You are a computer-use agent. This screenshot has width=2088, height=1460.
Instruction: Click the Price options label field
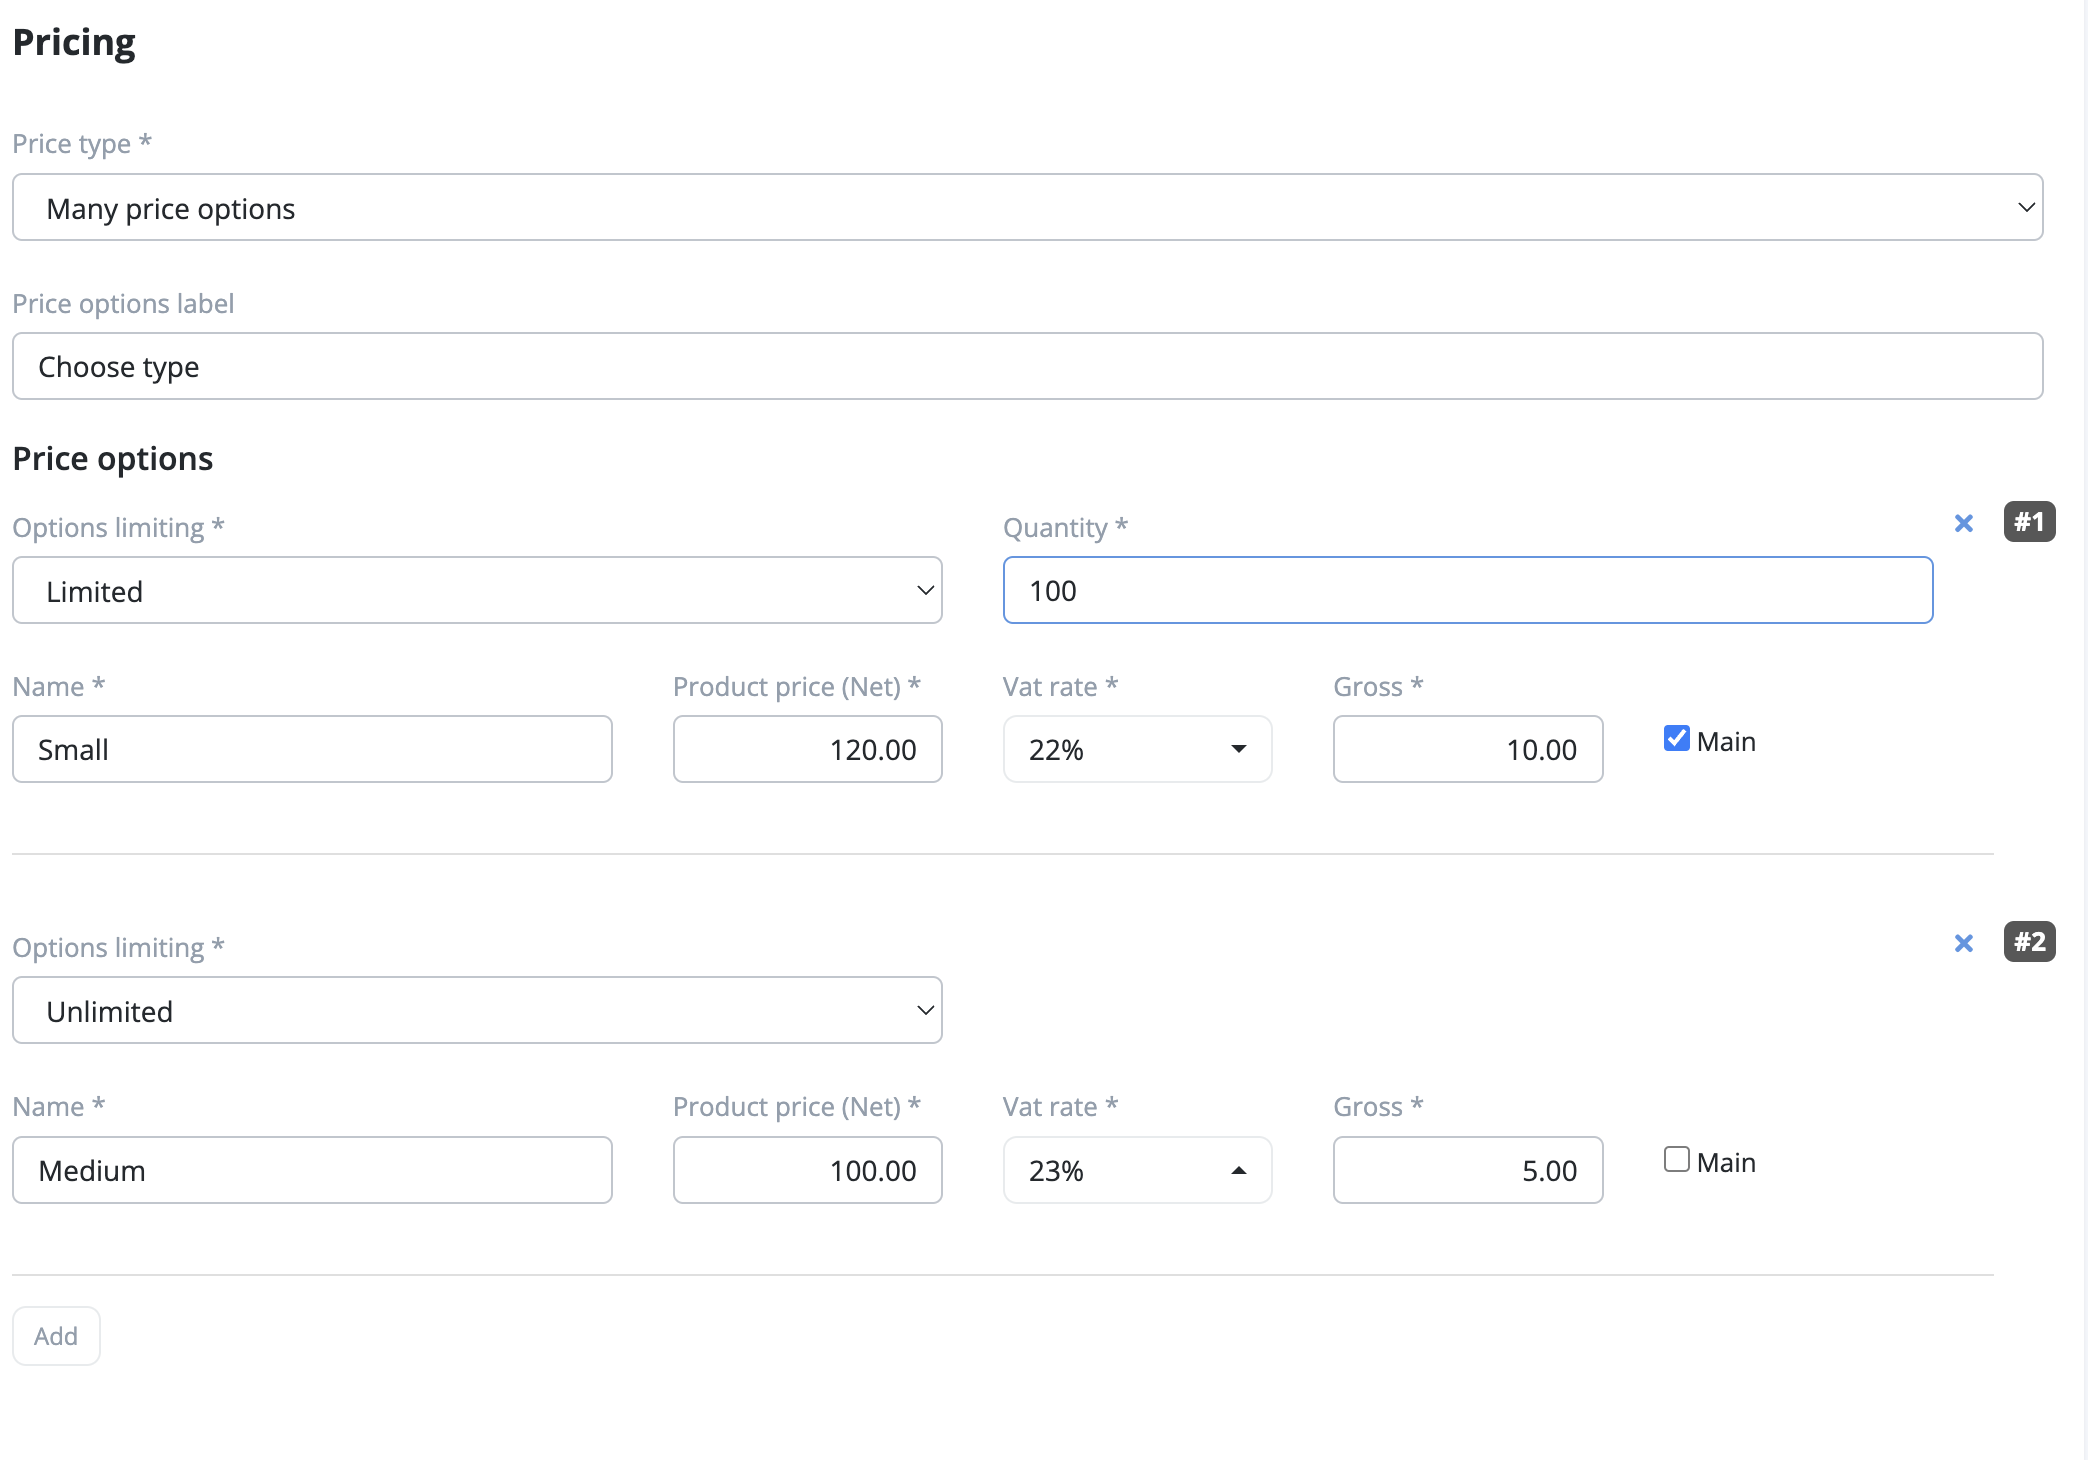tap(1027, 367)
